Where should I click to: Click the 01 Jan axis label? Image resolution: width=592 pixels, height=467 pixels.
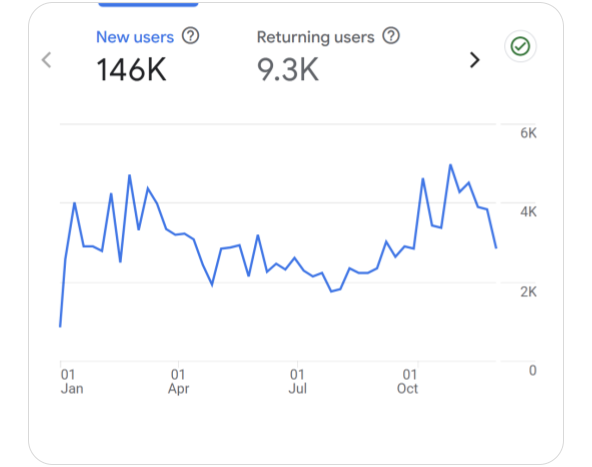coord(72,381)
